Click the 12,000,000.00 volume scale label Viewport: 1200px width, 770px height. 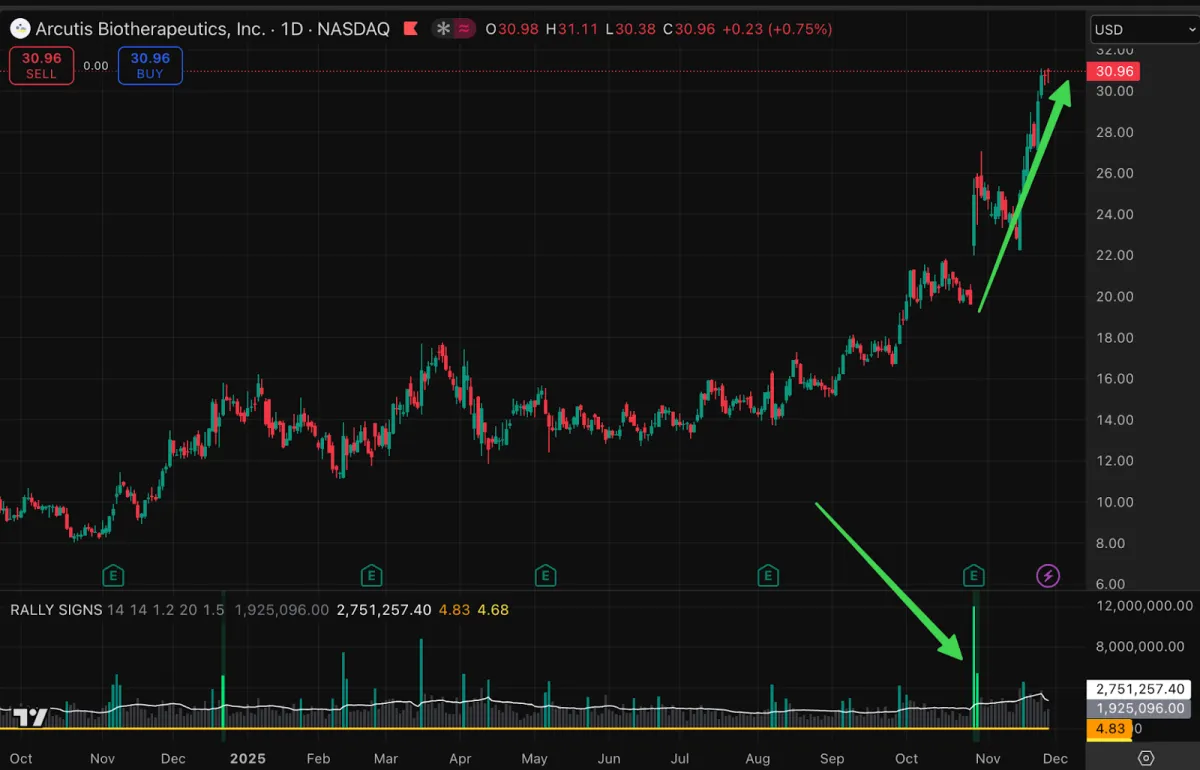click(1144, 605)
